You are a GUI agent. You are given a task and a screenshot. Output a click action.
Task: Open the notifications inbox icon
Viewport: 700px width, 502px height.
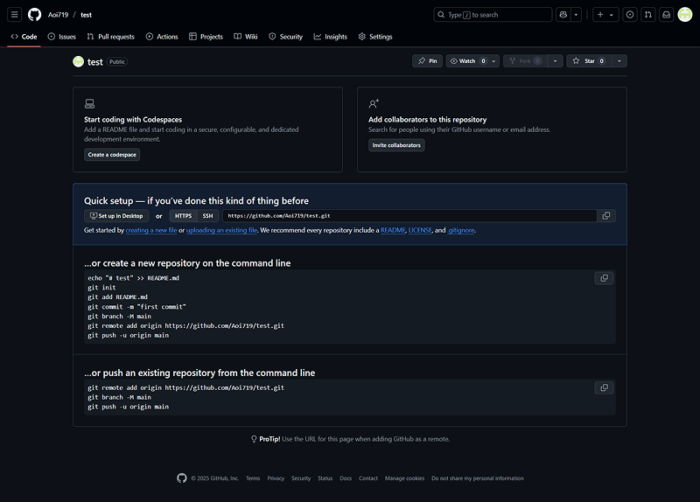click(x=667, y=15)
